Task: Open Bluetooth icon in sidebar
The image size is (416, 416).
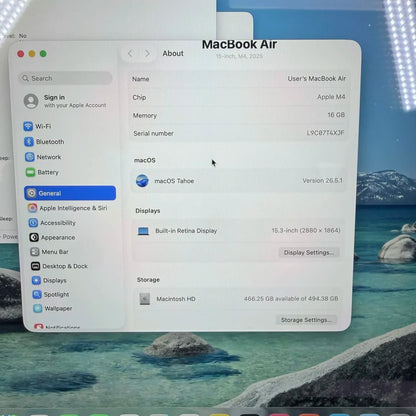Action: [29, 142]
